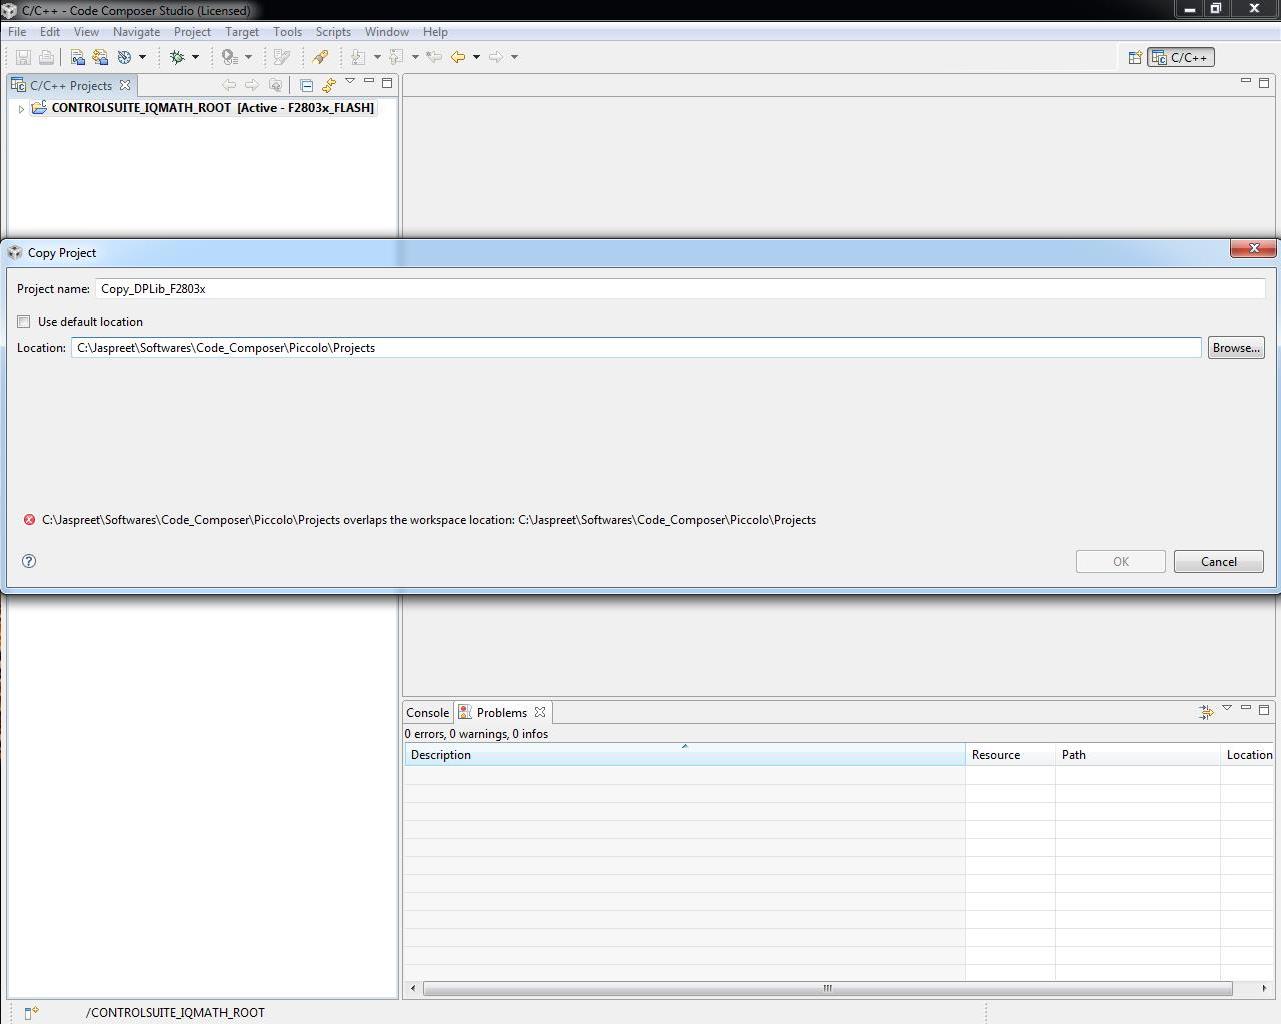Open the C/C++ Projects view menu triangle
The height and width of the screenshot is (1024, 1281).
click(350, 81)
